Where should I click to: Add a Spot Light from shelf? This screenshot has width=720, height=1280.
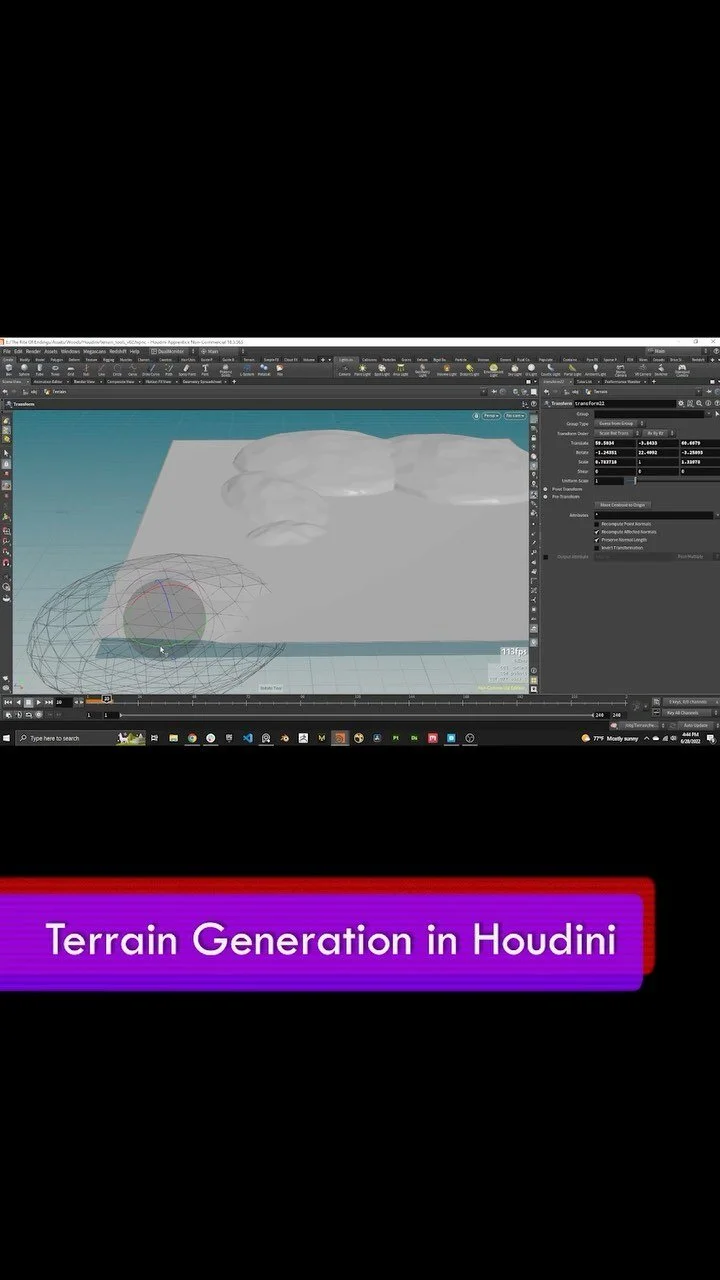tap(382, 371)
